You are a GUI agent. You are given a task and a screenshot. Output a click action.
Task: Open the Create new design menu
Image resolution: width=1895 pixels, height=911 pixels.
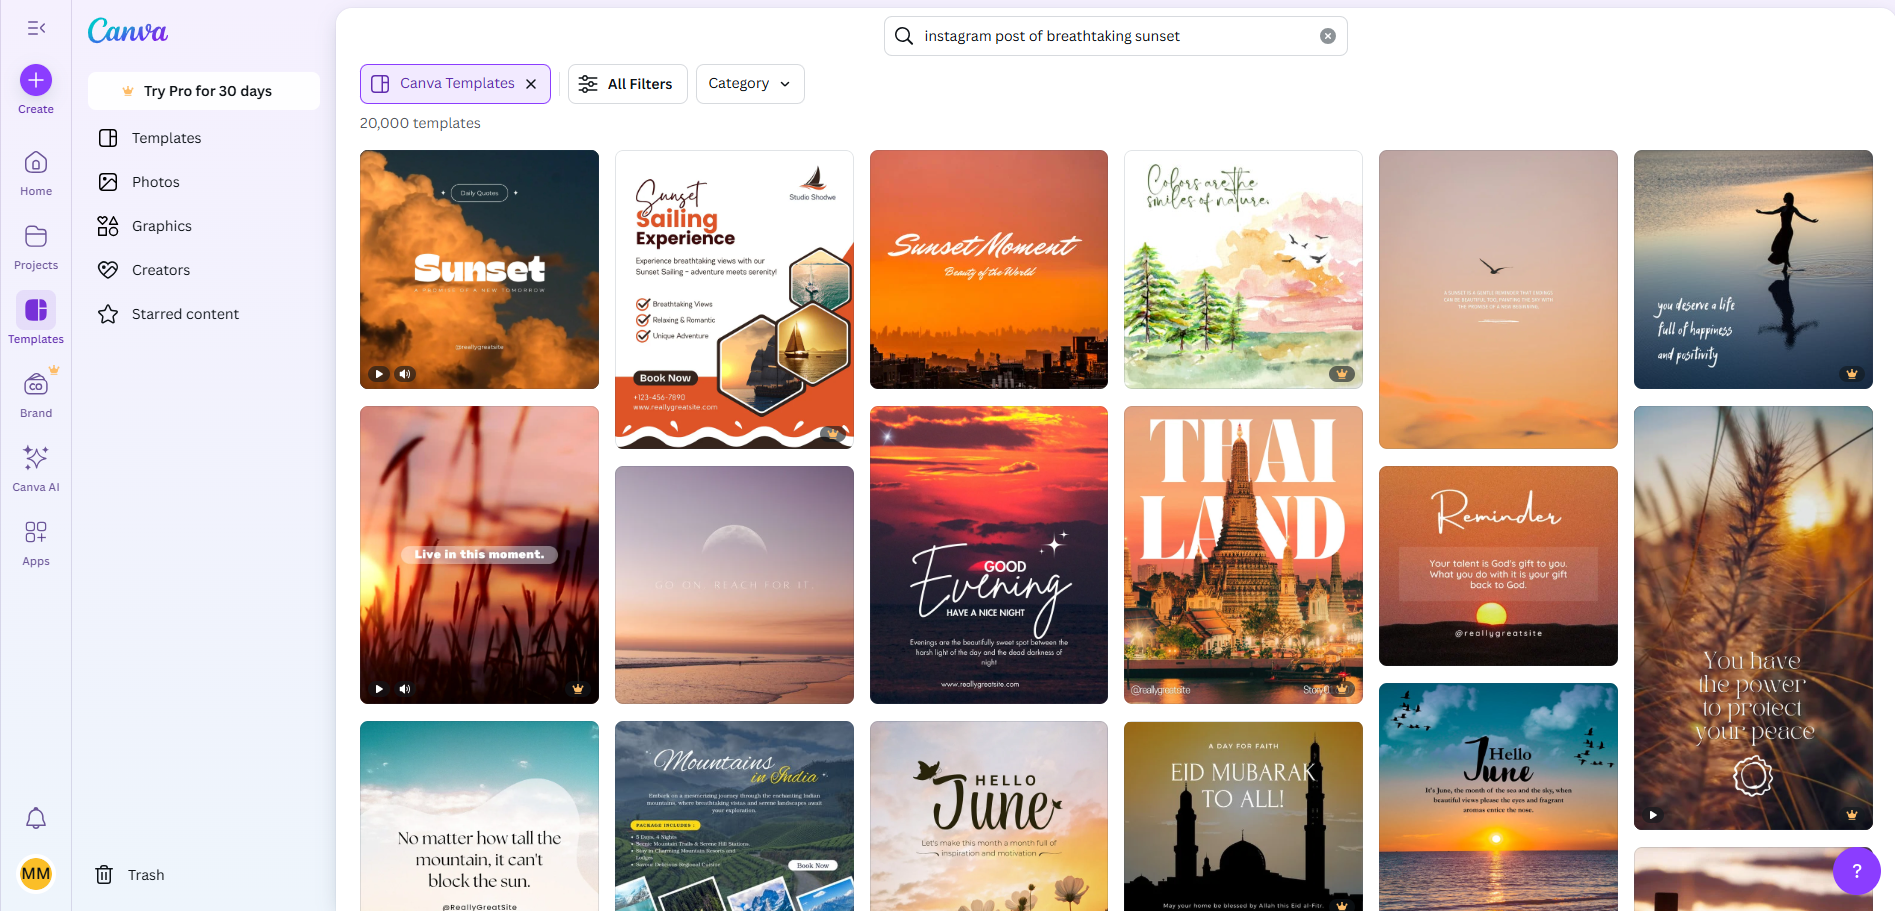tap(35, 80)
